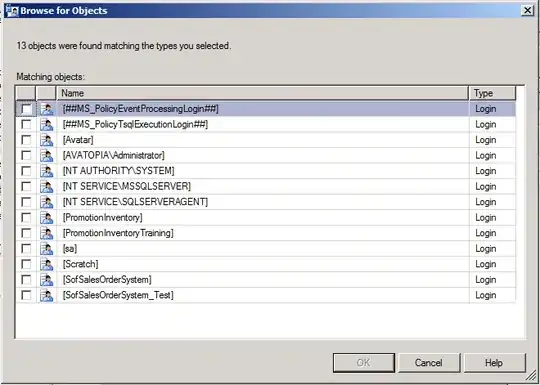Viewport: 540px width, 385px height.
Task: Select the [NT SERVICE\MSSQLSERVER] checkbox
Action: click(26, 186)
